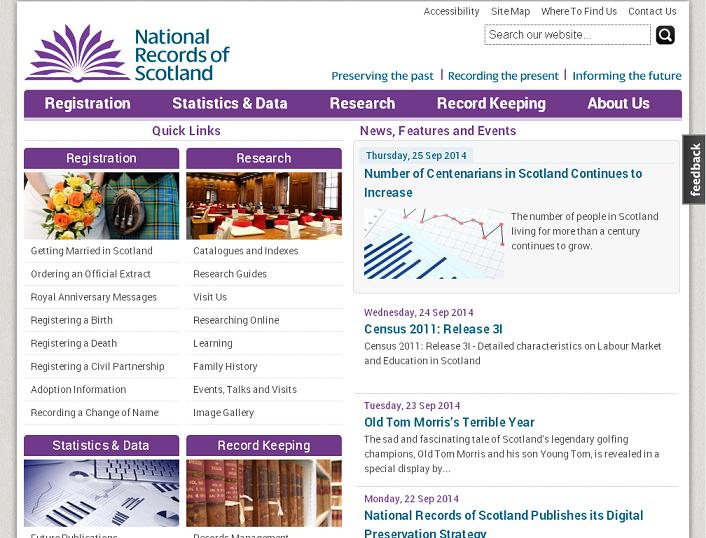Image resolution: width=706 pixels, height=538 pixels.
Task: Open the Research main menu
Action: coord(362,104)
